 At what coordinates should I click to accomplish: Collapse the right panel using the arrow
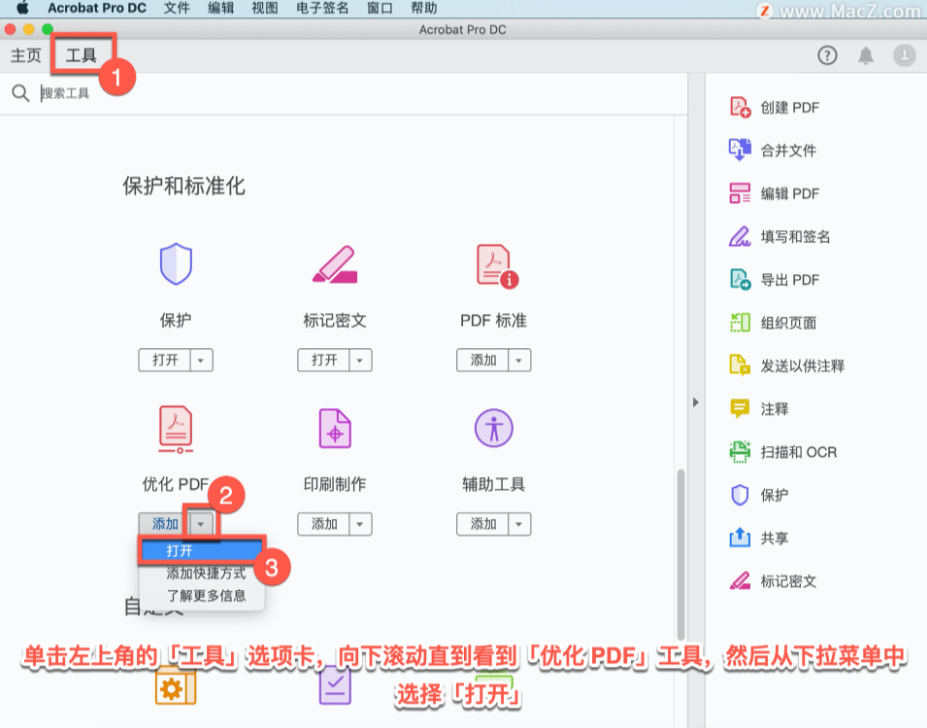click(696, 402)
